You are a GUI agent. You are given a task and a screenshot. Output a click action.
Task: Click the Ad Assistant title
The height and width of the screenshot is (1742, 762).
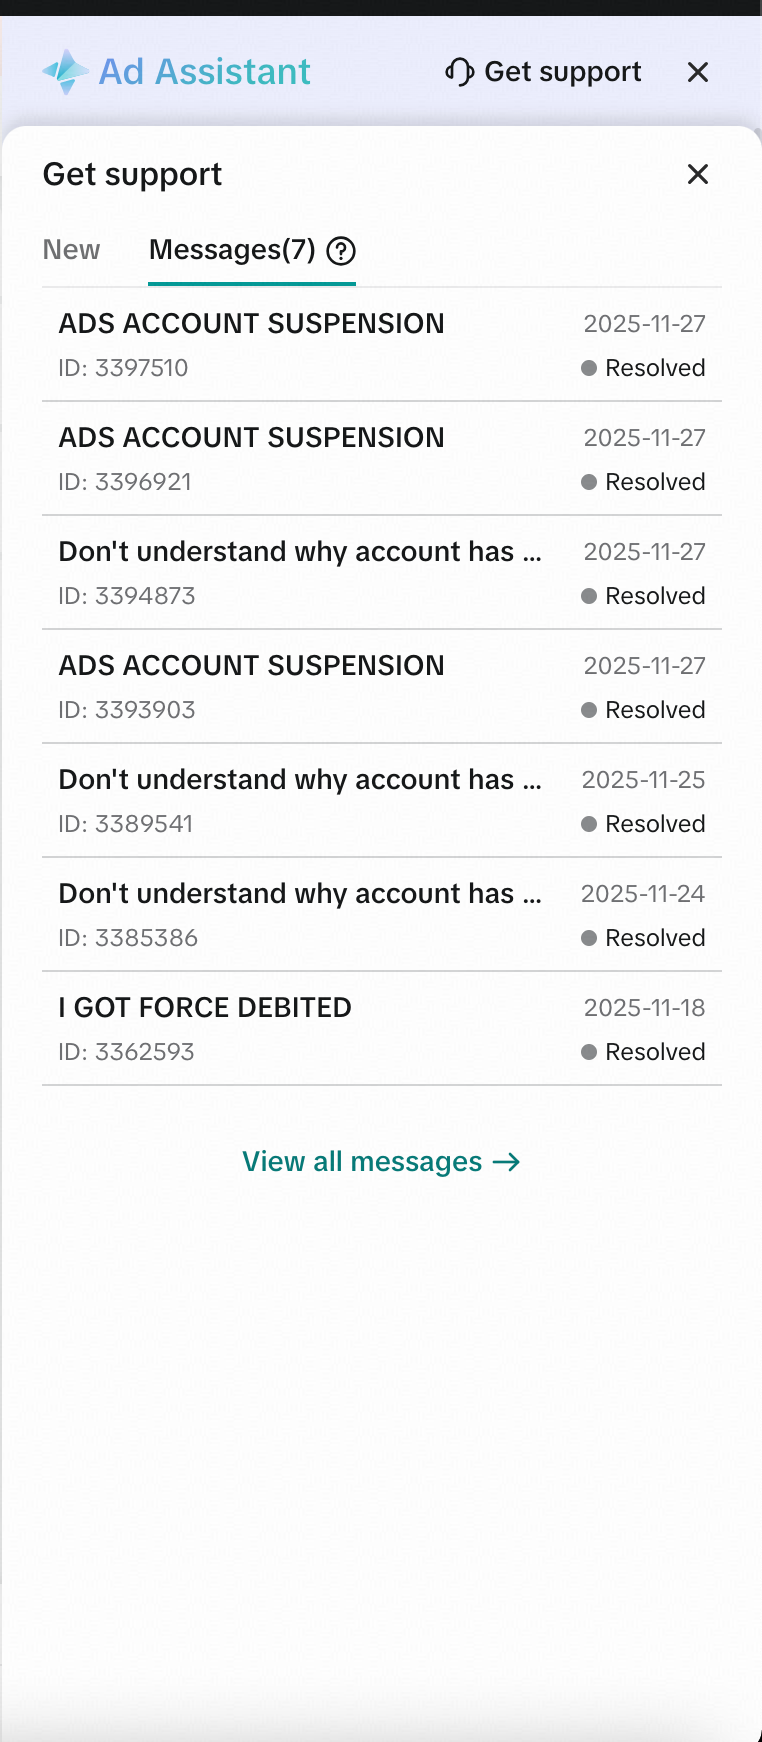coord(205,72)
